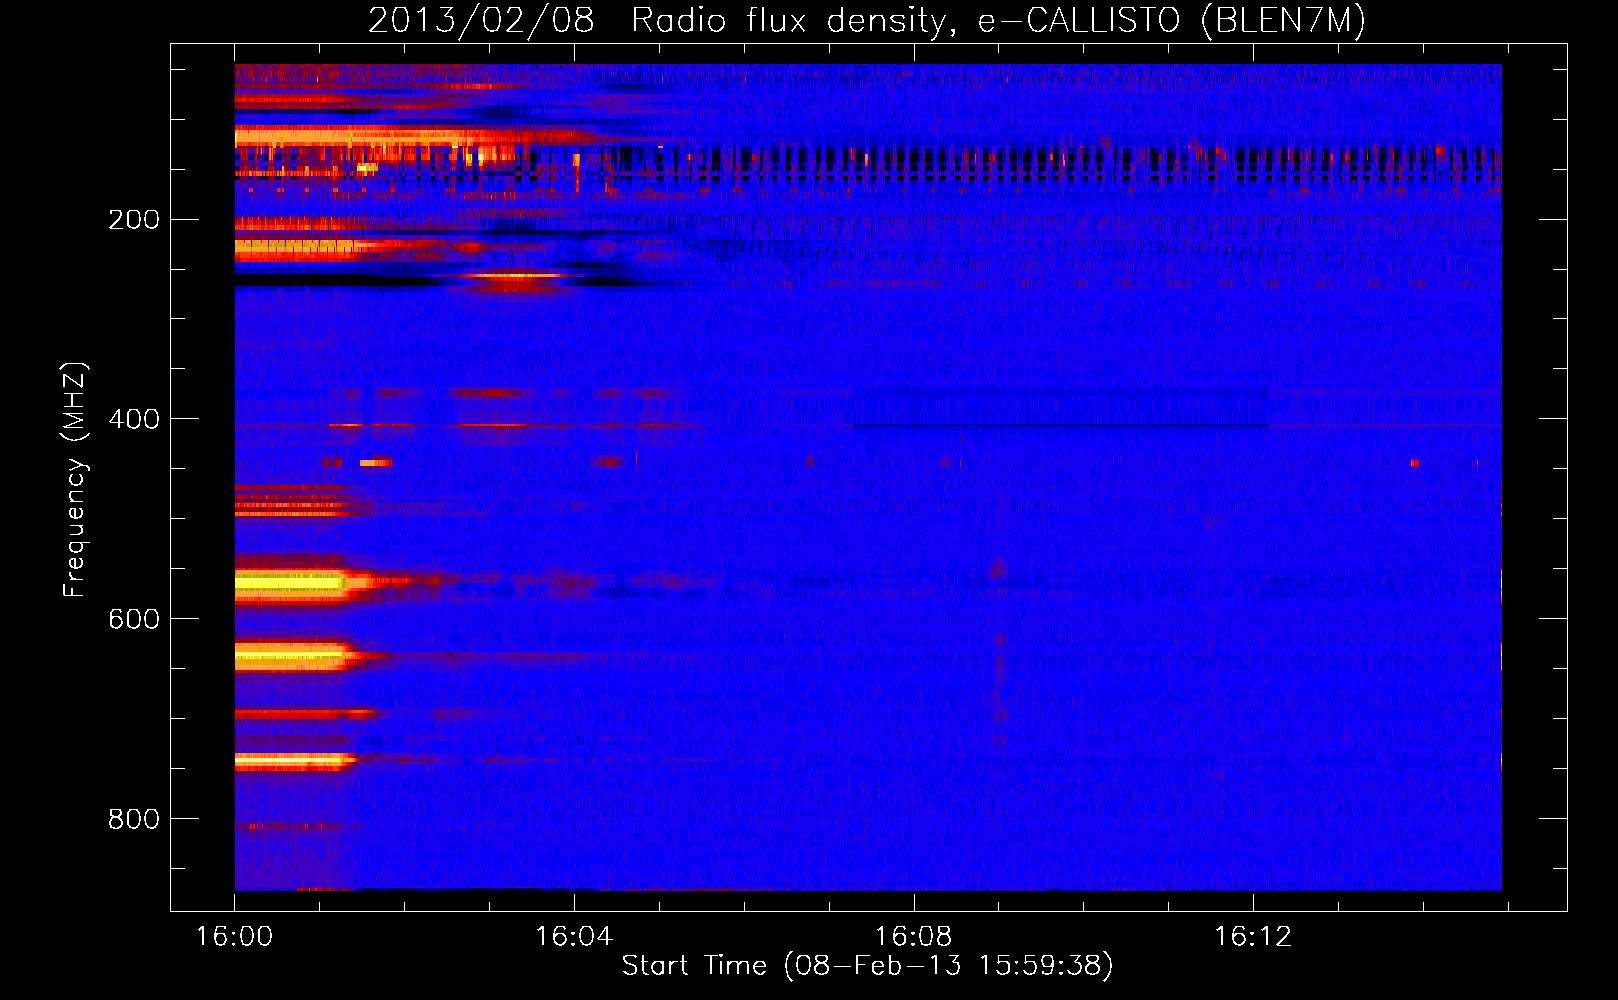Click the 'Start Time (08-Feb-13 15:59:38)' axis label

(x=867, y=966)
